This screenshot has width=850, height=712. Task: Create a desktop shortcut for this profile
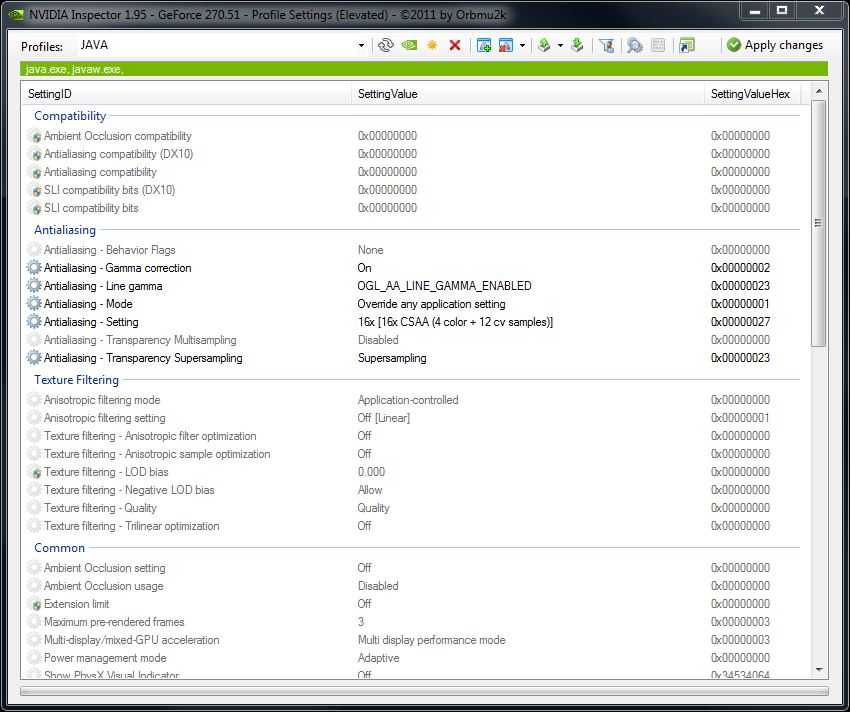pyautogui.click(x=686, y=46)
